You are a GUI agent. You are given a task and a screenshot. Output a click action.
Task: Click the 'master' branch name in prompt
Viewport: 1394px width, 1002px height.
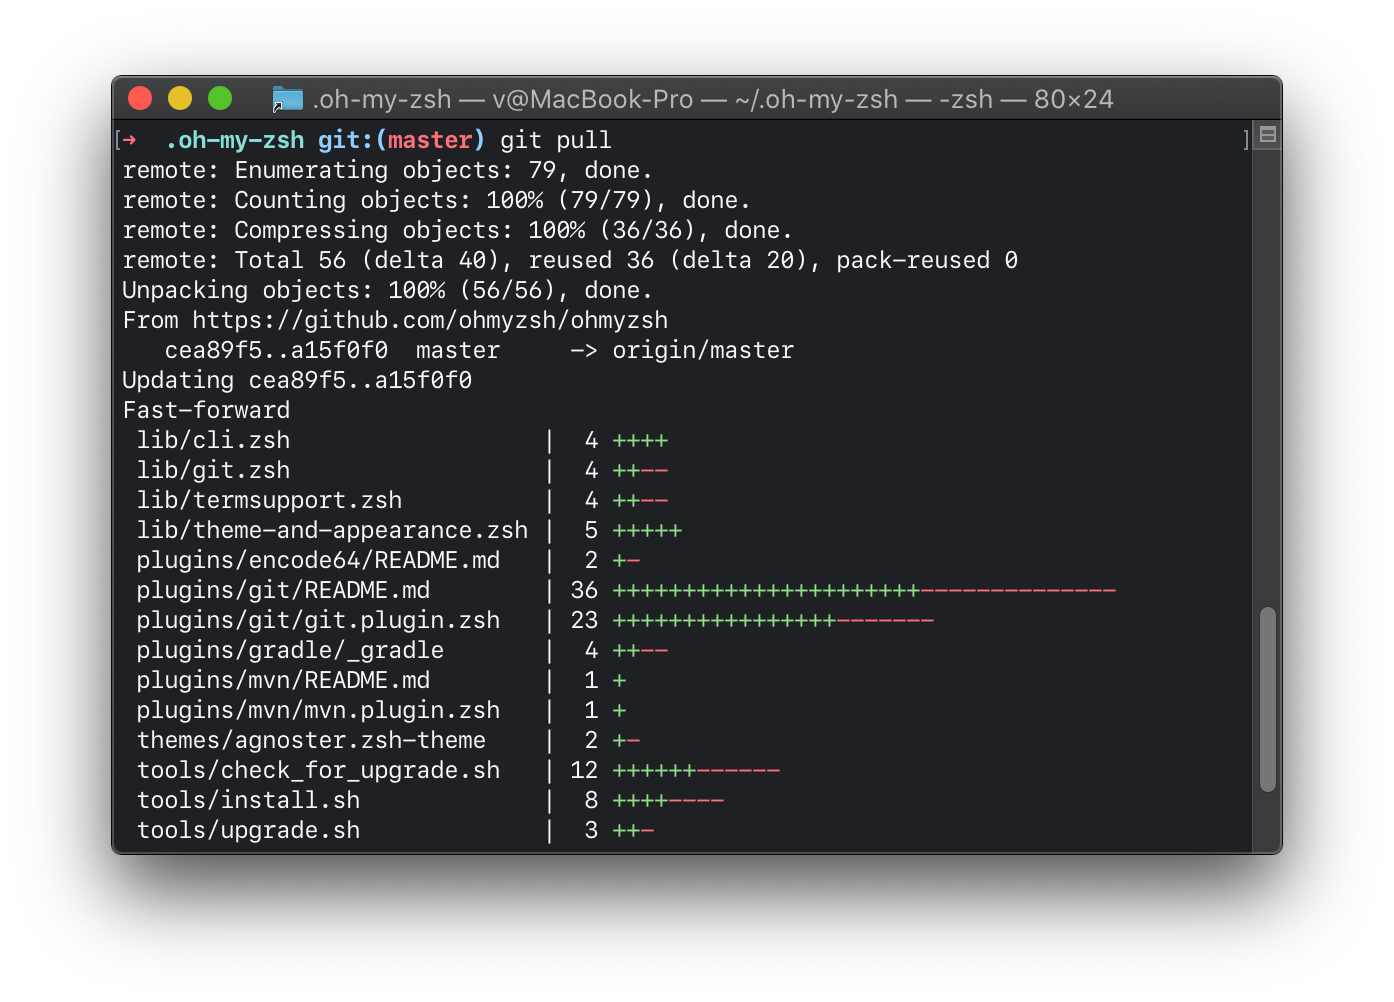(x=430, y=140)
